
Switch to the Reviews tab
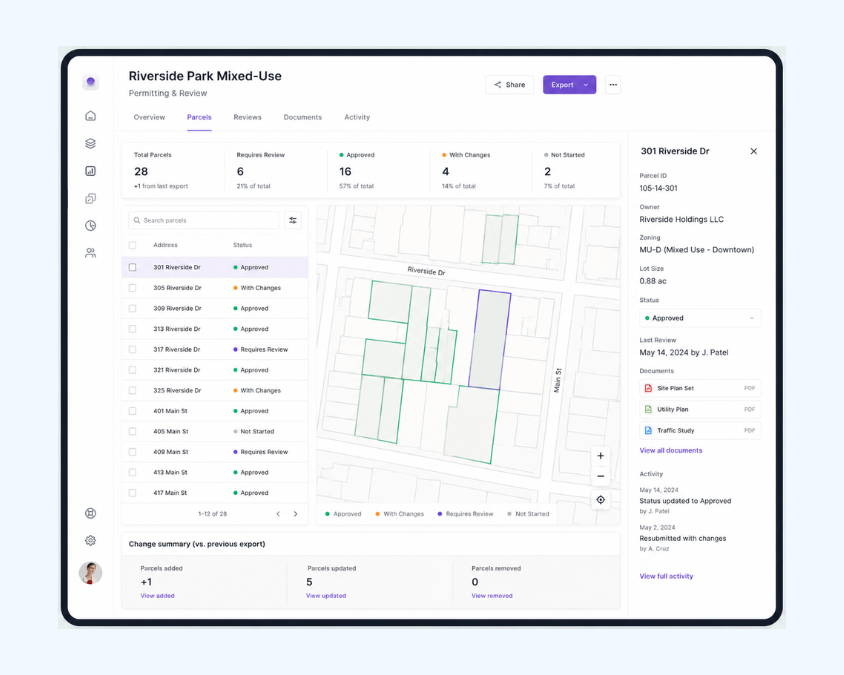click(248, 117)
